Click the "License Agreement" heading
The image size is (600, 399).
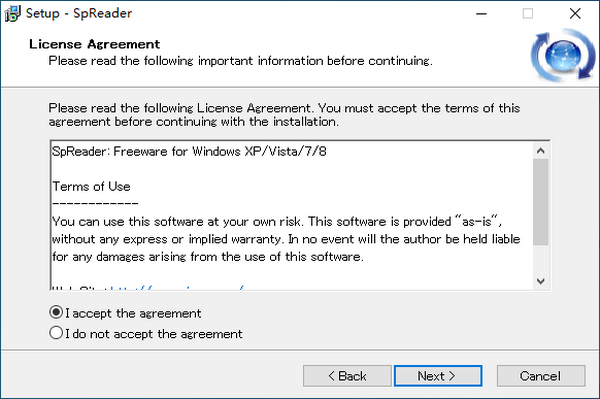[95, 44]
